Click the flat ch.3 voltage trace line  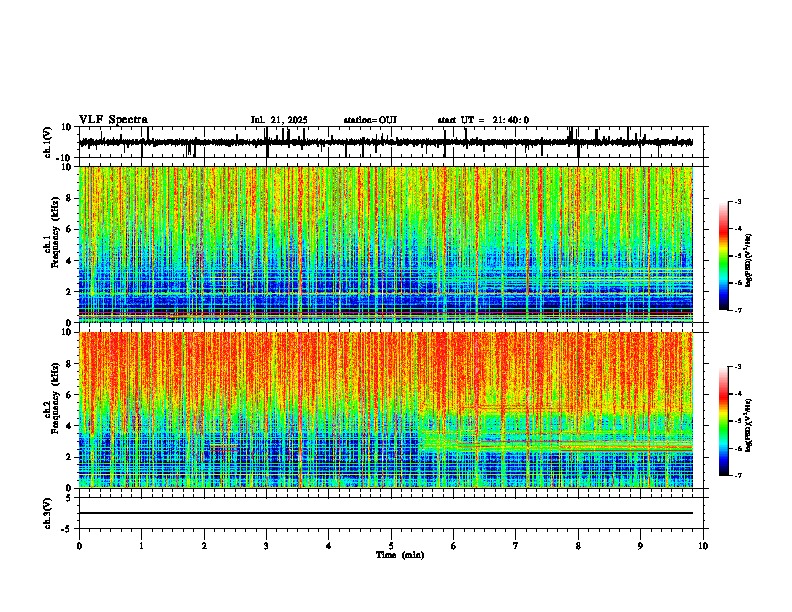[386, 513]
